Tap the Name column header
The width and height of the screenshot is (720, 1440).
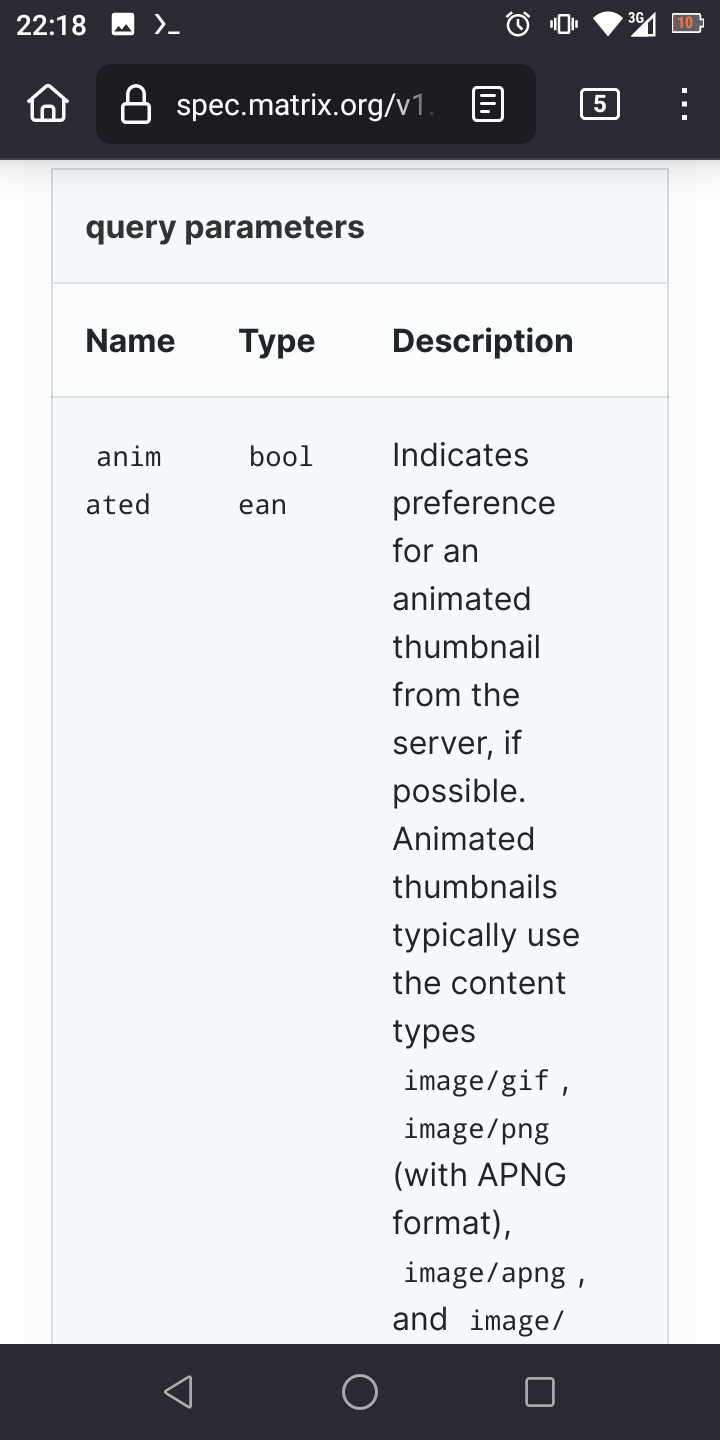[x=130, y=341]
